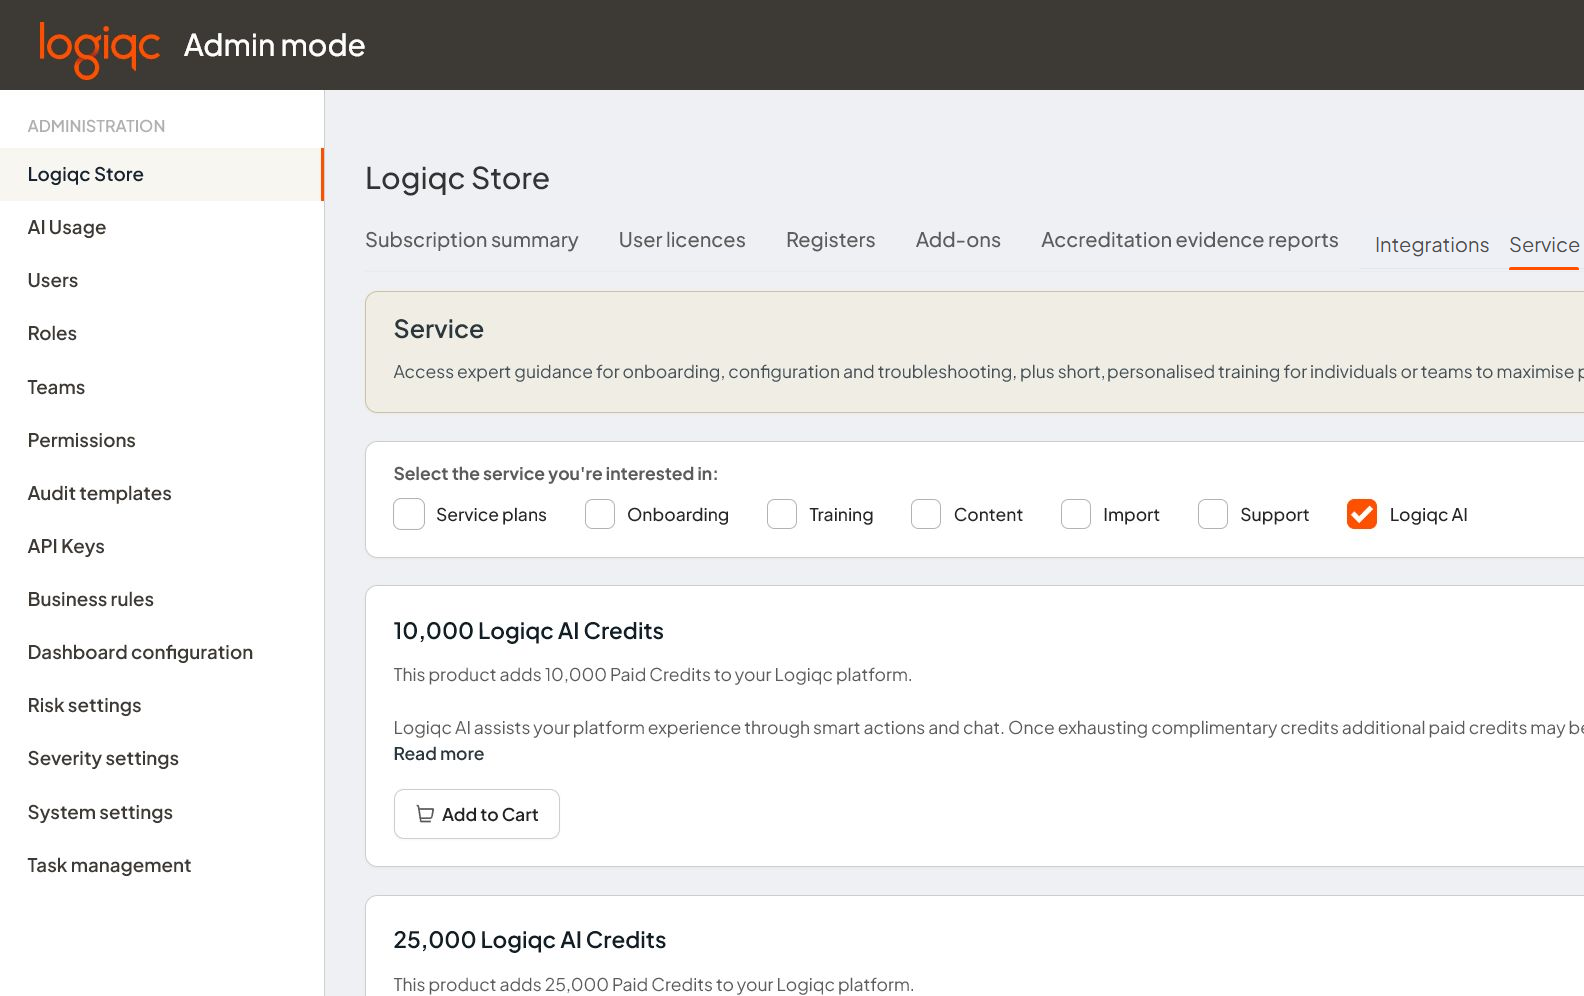Go to API Keys settings
The height and width of the screenshot is (996, 1584).
coord(161,546)
